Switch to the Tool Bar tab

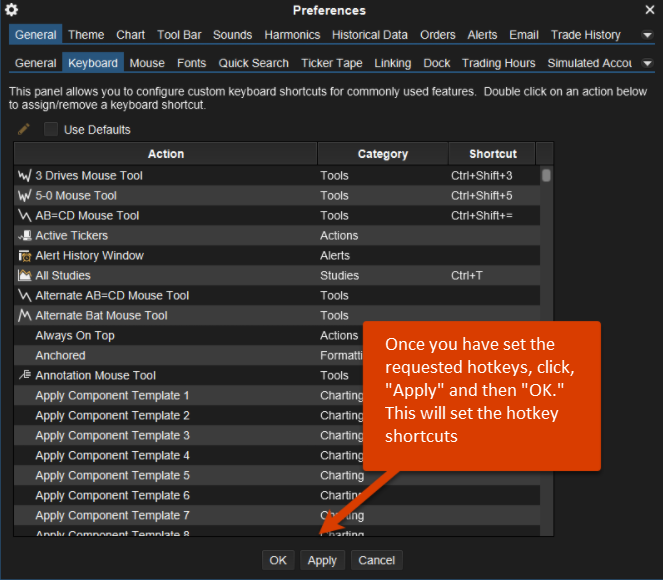pyautogui.click(x=179, y=35)
